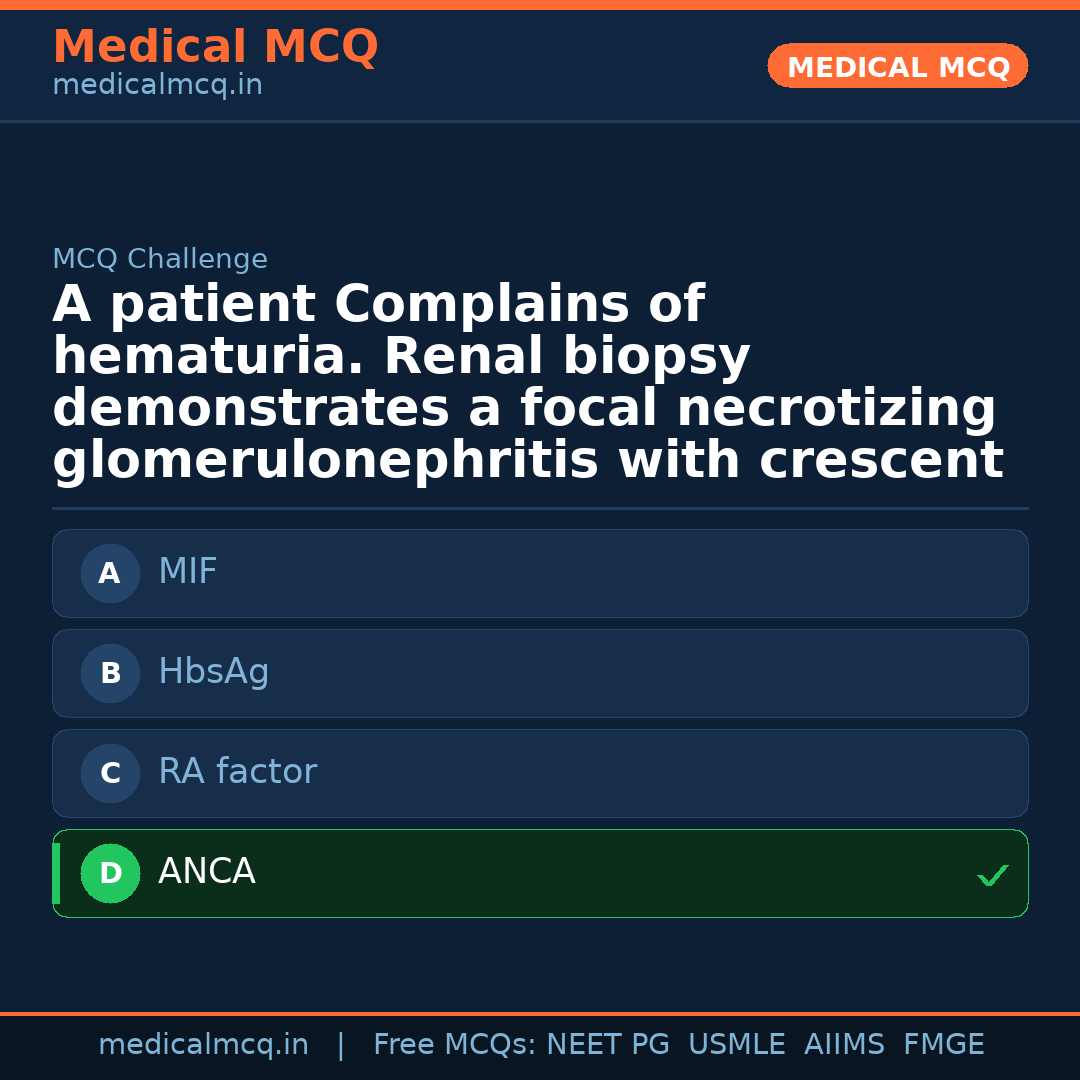Viewport: 1080px width, 1080px height.
Task: Click the orange MEDICAL MCQ badge
Action: (x=897, y=67)
